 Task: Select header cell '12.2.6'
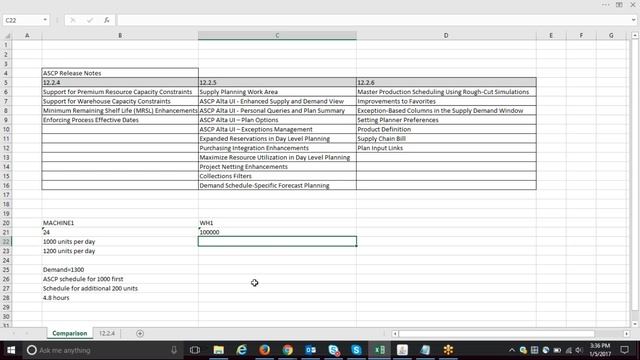[x=446, y=82]
